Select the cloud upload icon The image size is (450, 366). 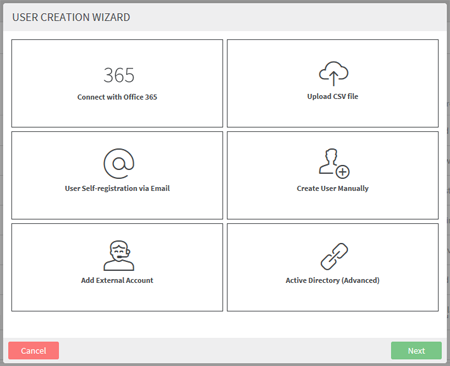334,73
